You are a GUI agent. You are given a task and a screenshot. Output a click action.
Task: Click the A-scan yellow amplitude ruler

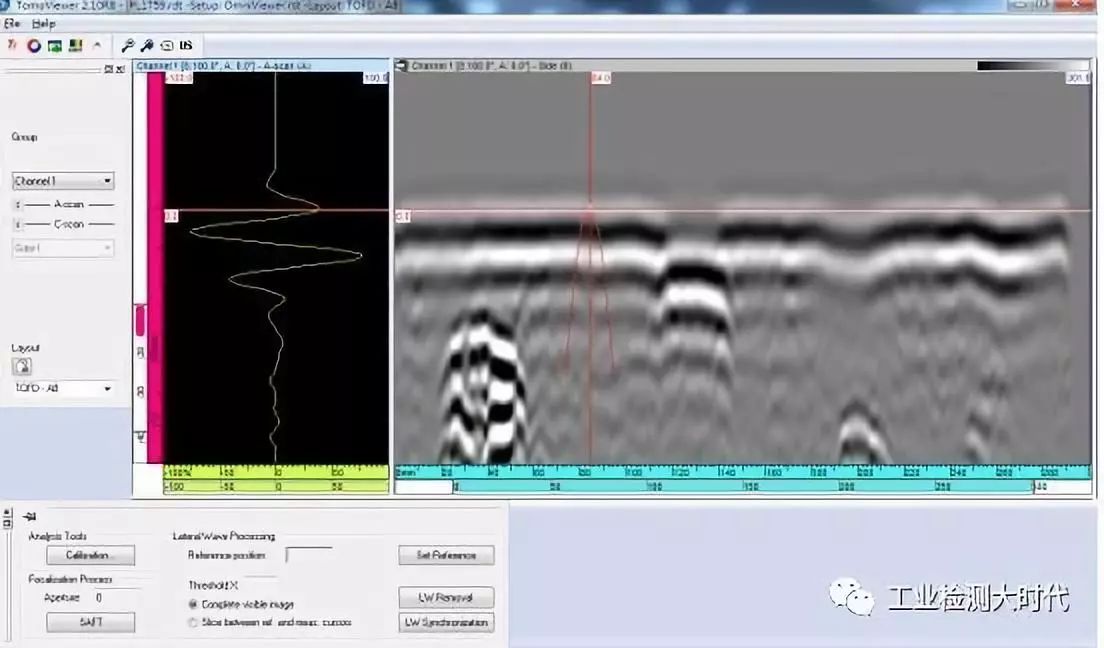pyautogui.click(x=276, y=471)
